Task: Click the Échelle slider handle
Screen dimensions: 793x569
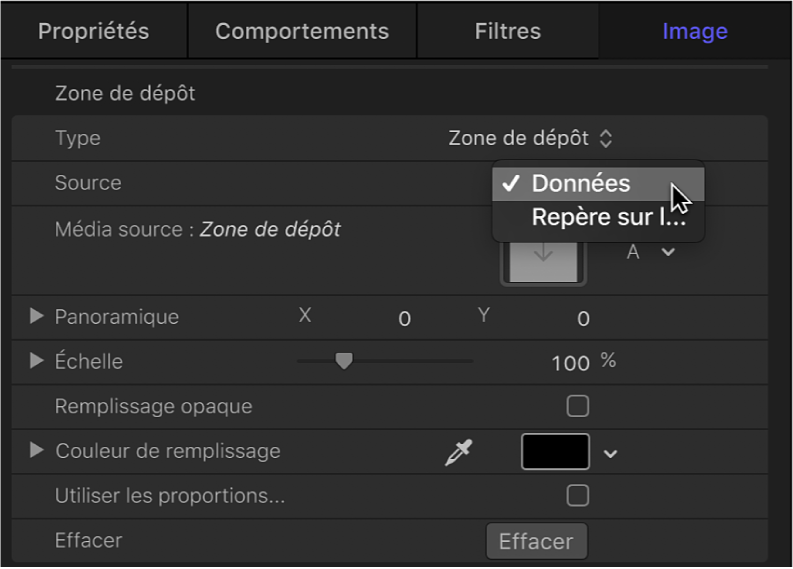Action: [344, 361]
